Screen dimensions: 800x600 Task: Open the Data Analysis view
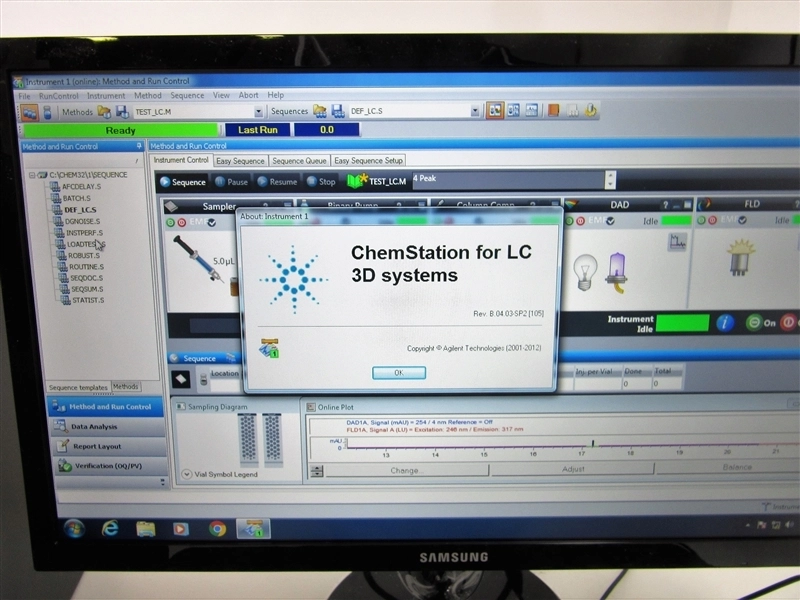(x=109, y=427)
